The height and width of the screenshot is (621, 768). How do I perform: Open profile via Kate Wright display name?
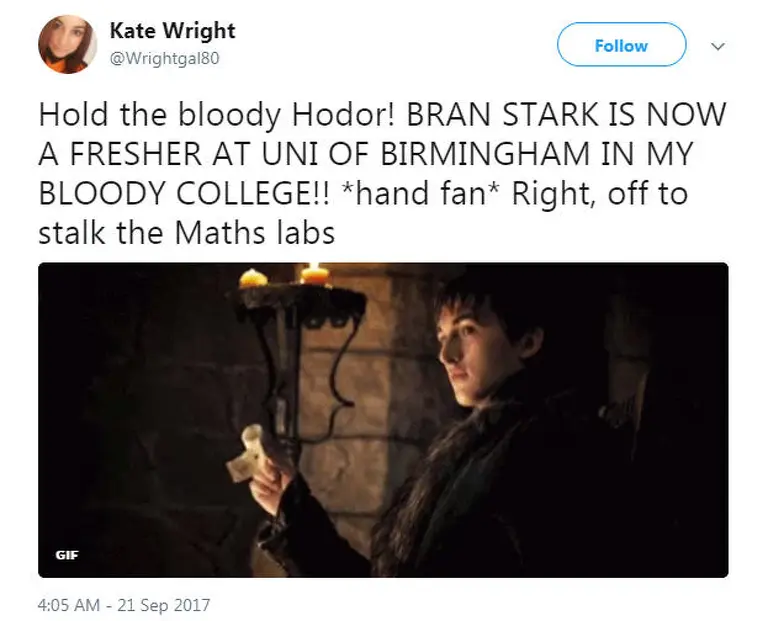172,32
